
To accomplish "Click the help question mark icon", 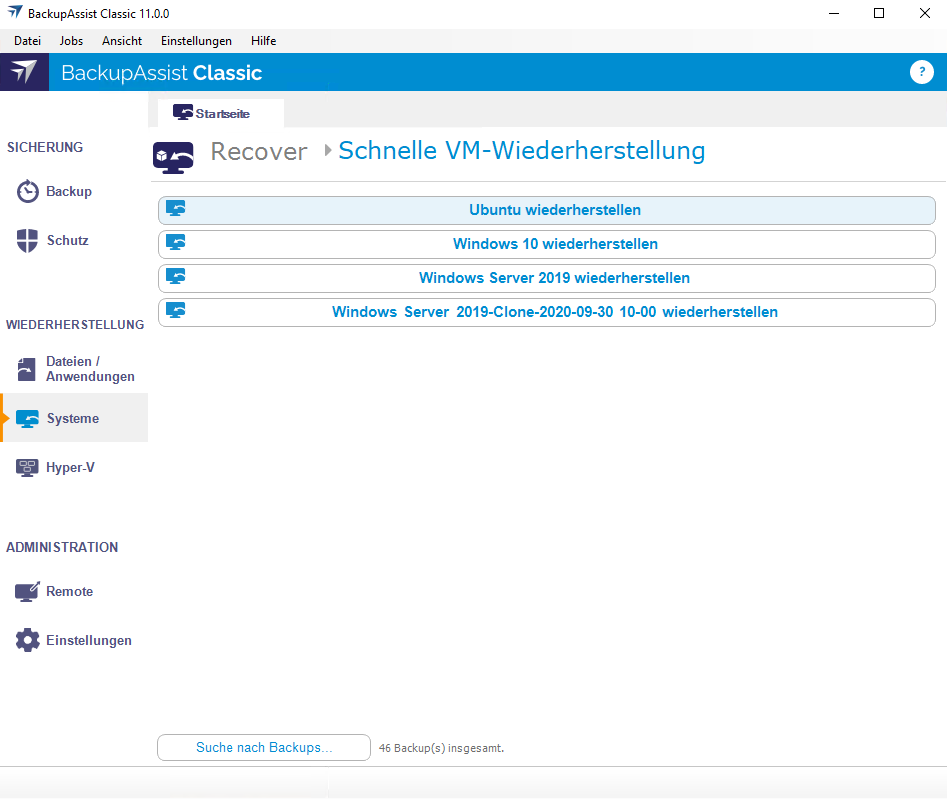I will click(x=921, y=72).
